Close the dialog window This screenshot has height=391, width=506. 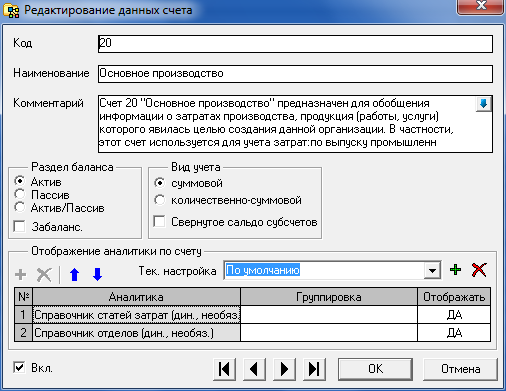click(x=480, y=6)
